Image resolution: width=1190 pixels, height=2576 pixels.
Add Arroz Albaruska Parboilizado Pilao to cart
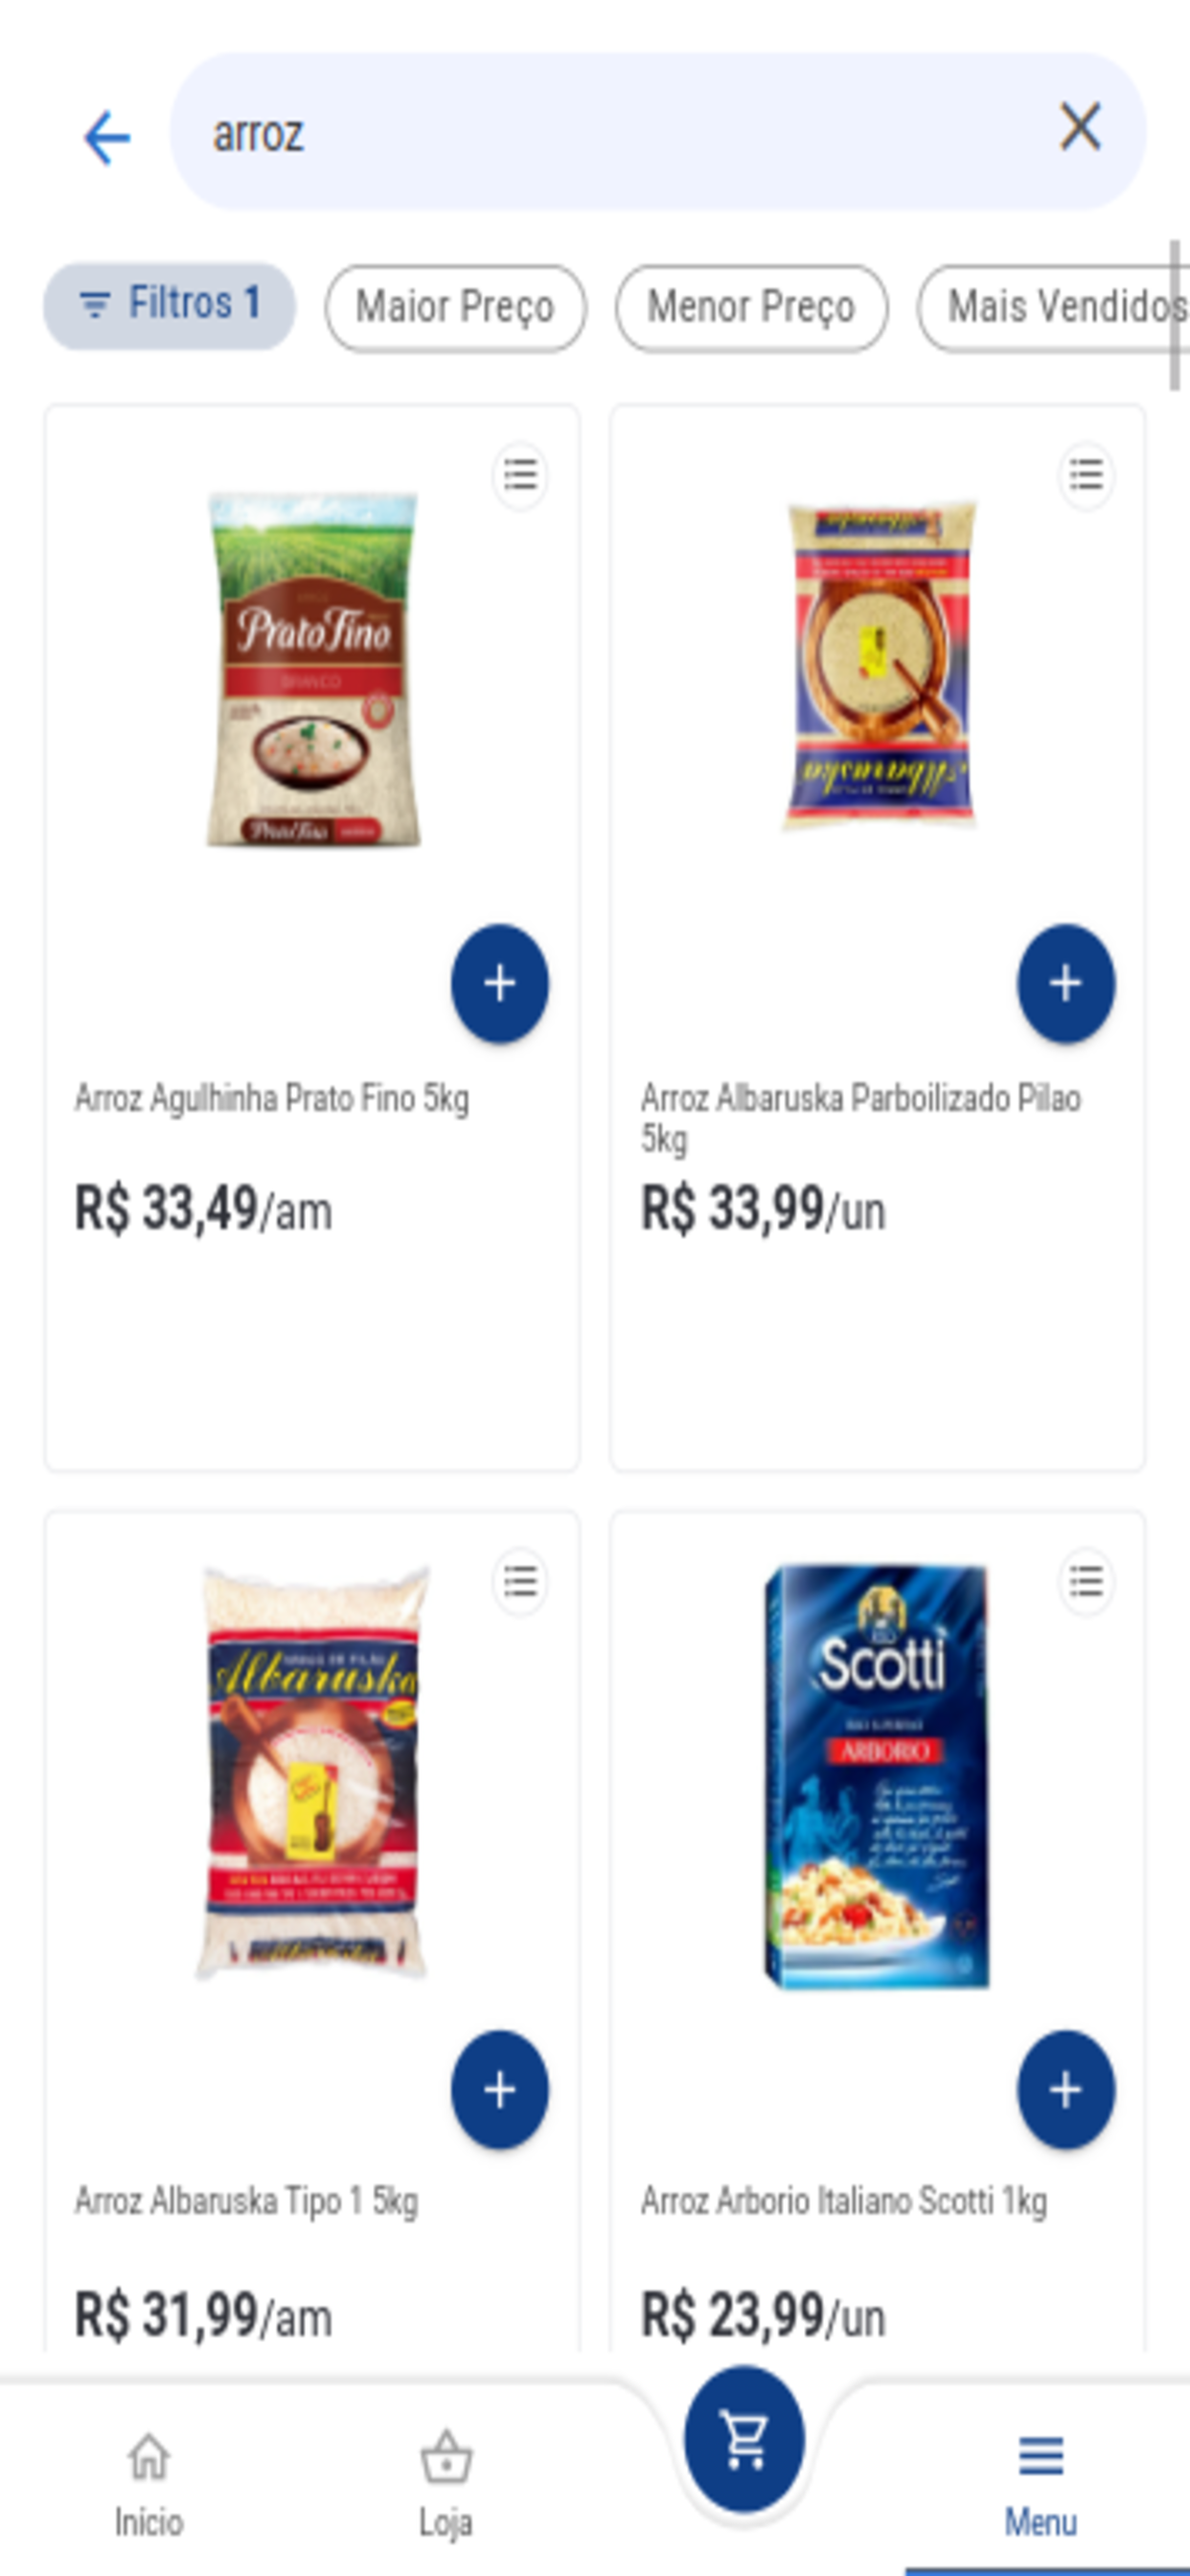pos(1066,983)
